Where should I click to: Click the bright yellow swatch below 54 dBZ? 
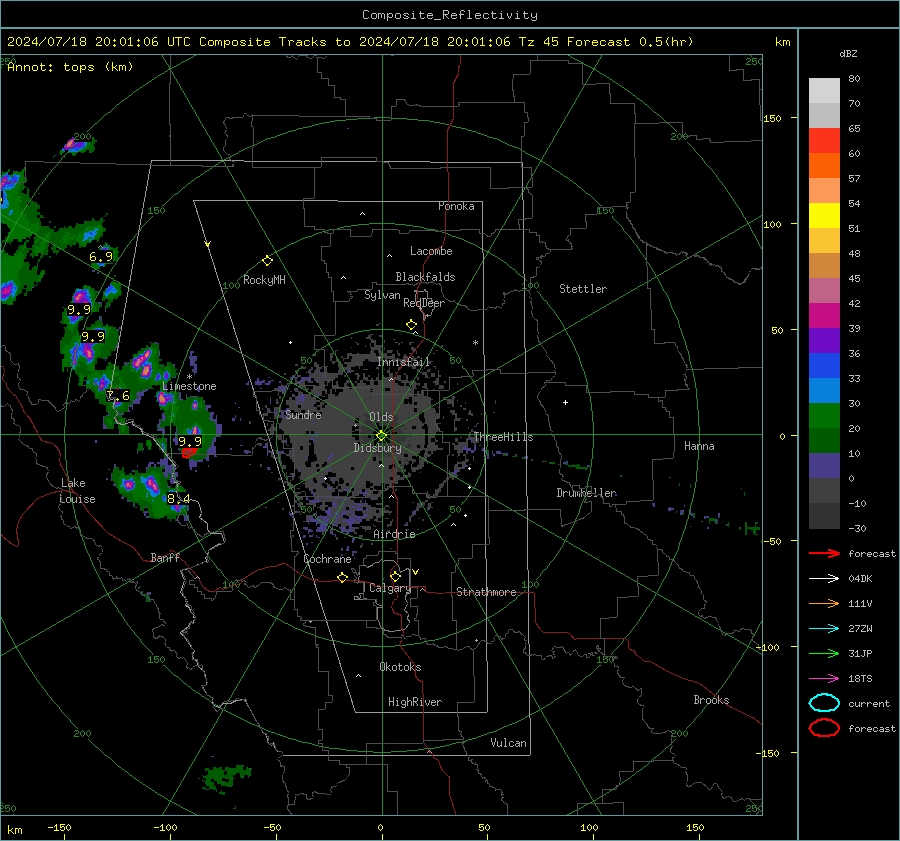(824, 216)
